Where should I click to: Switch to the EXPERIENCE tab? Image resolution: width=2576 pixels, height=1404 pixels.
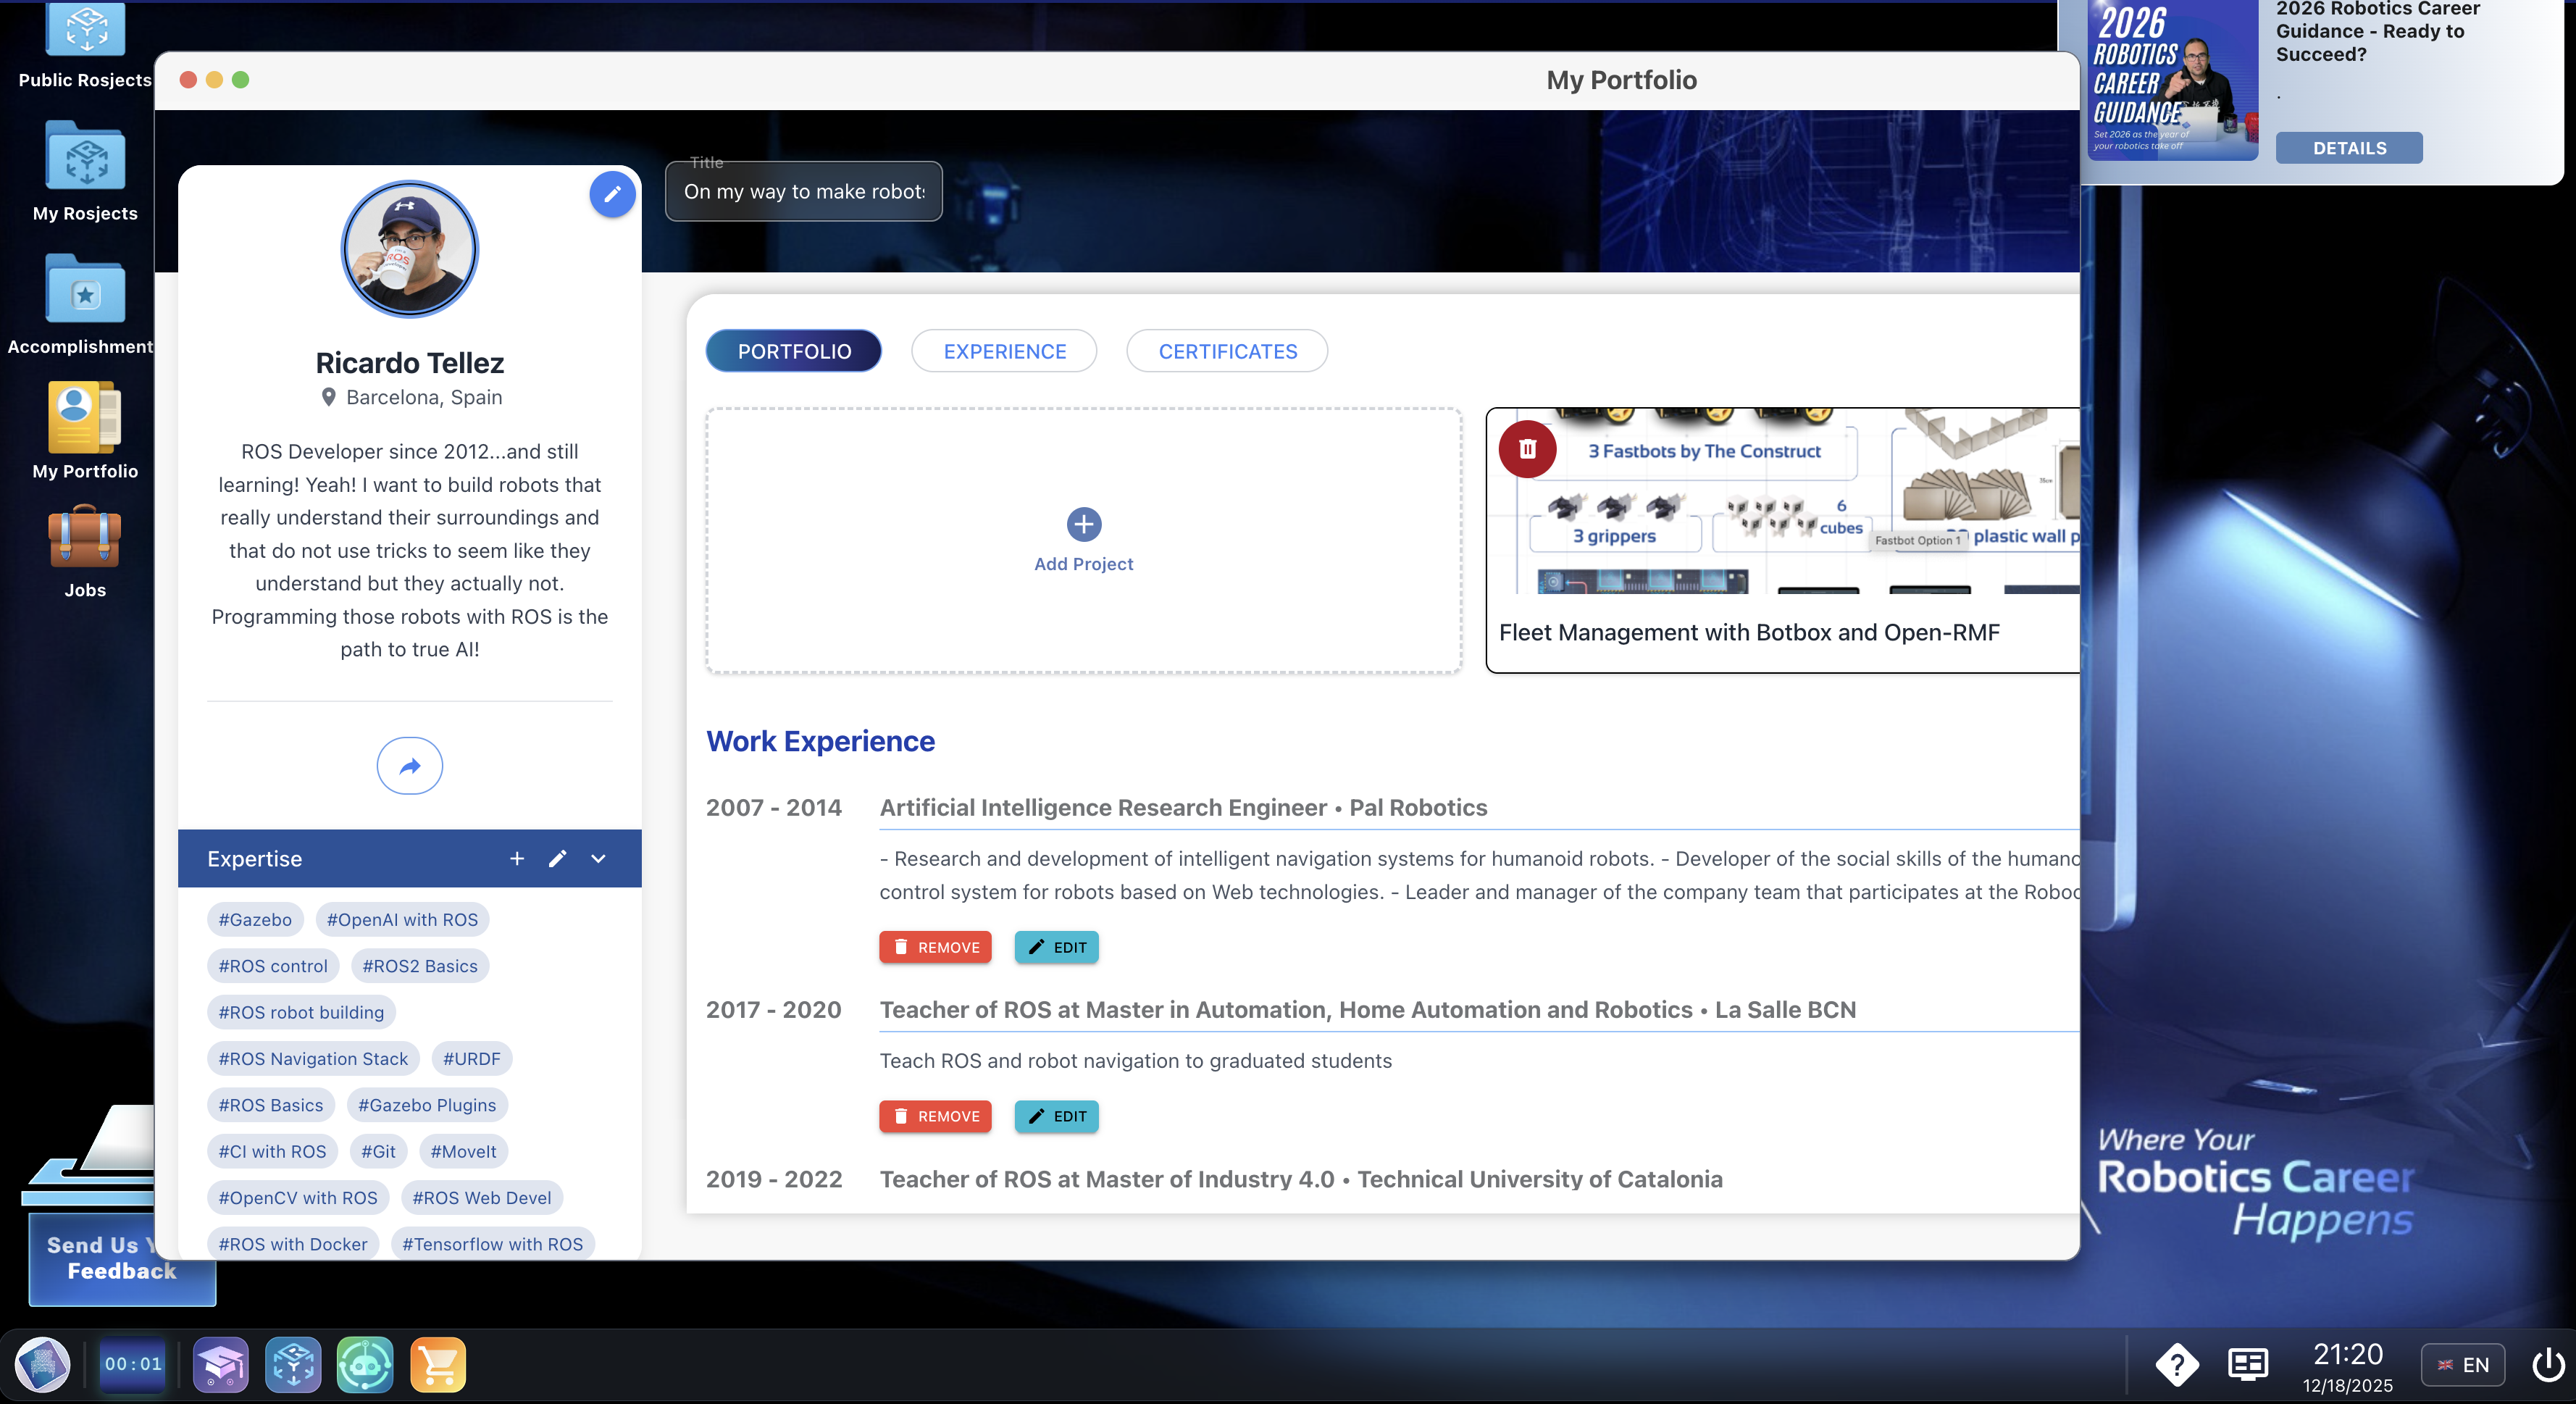coord(1004,351)
